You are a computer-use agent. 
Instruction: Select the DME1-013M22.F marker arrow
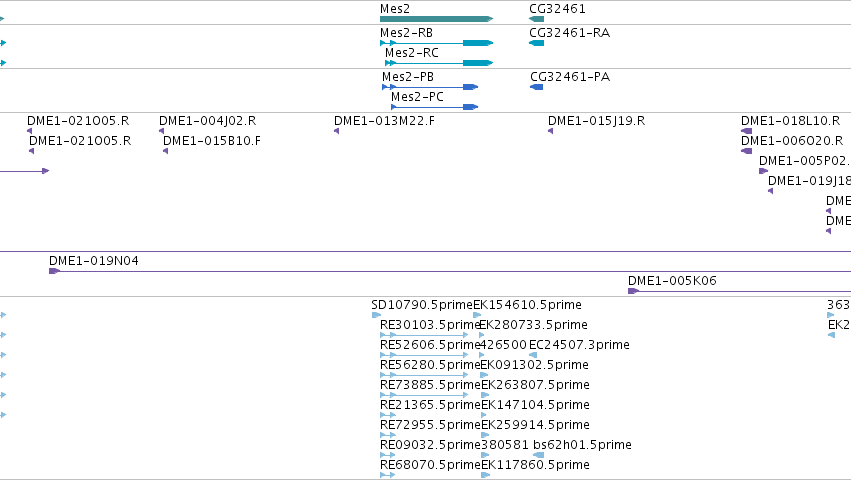[x=336, y=131]
